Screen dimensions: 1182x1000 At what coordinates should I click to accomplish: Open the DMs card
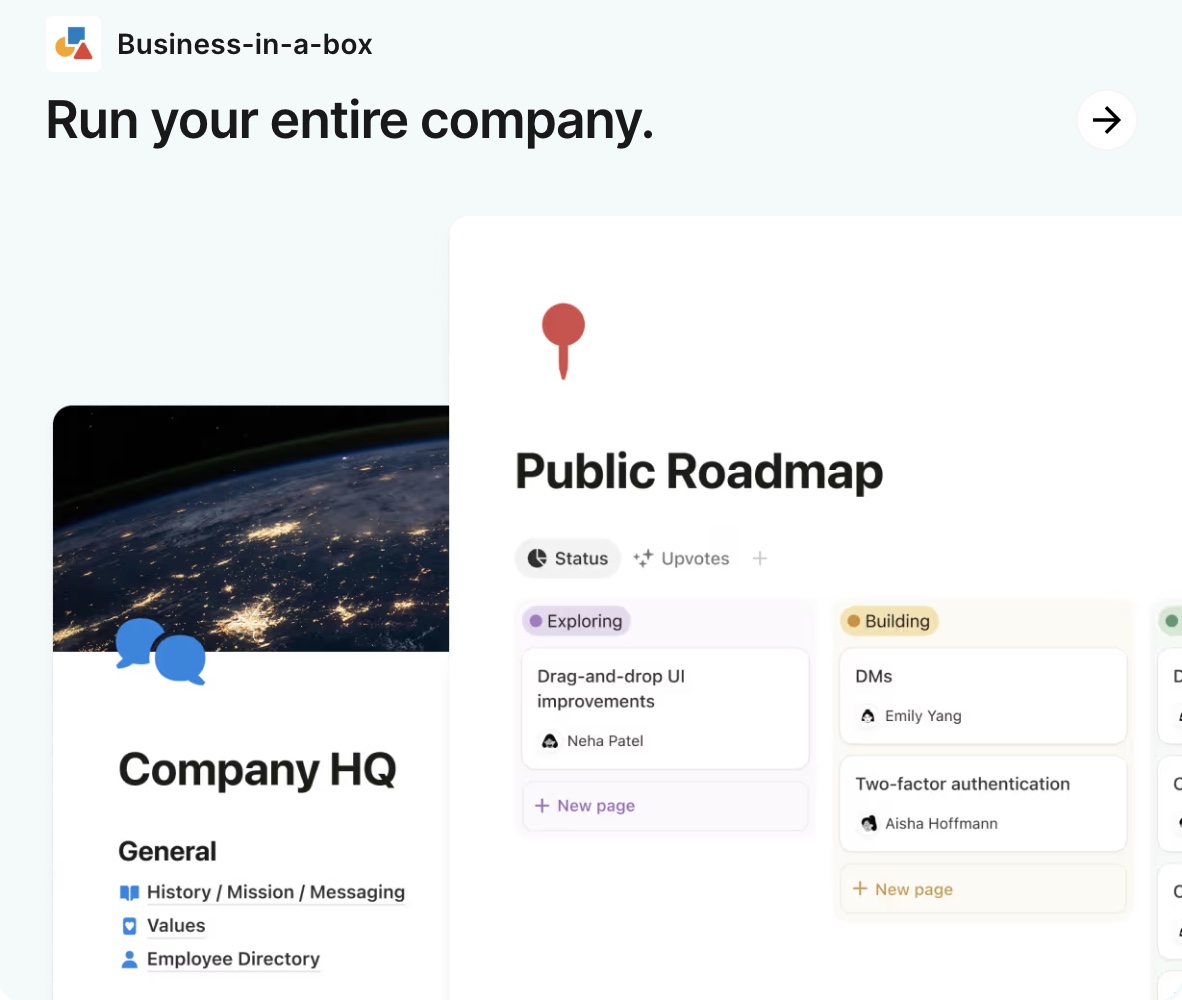(983, 696)
